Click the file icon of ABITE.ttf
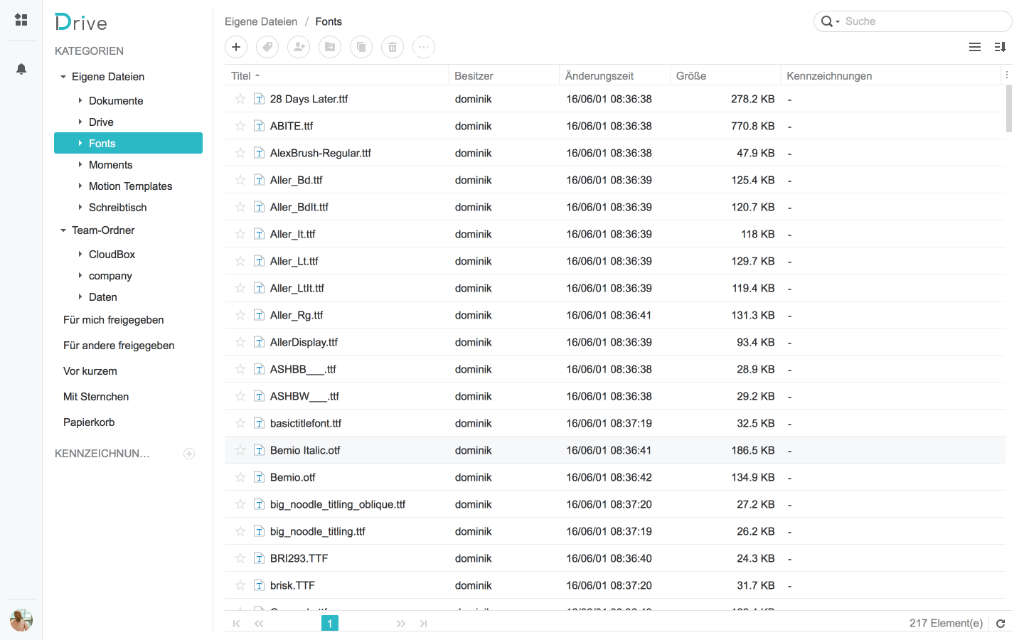1024x640 pixels. pyautogui.click(x=259, y=126)
